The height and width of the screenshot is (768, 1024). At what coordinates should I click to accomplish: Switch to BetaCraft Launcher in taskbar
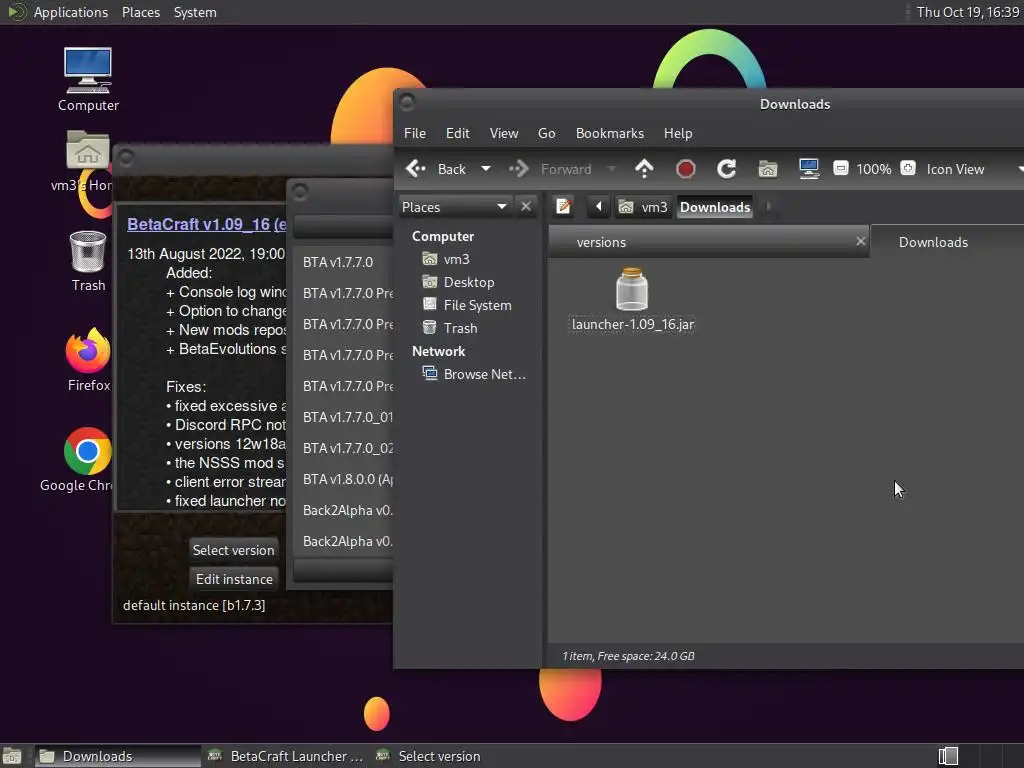click(x=285, y=756)
